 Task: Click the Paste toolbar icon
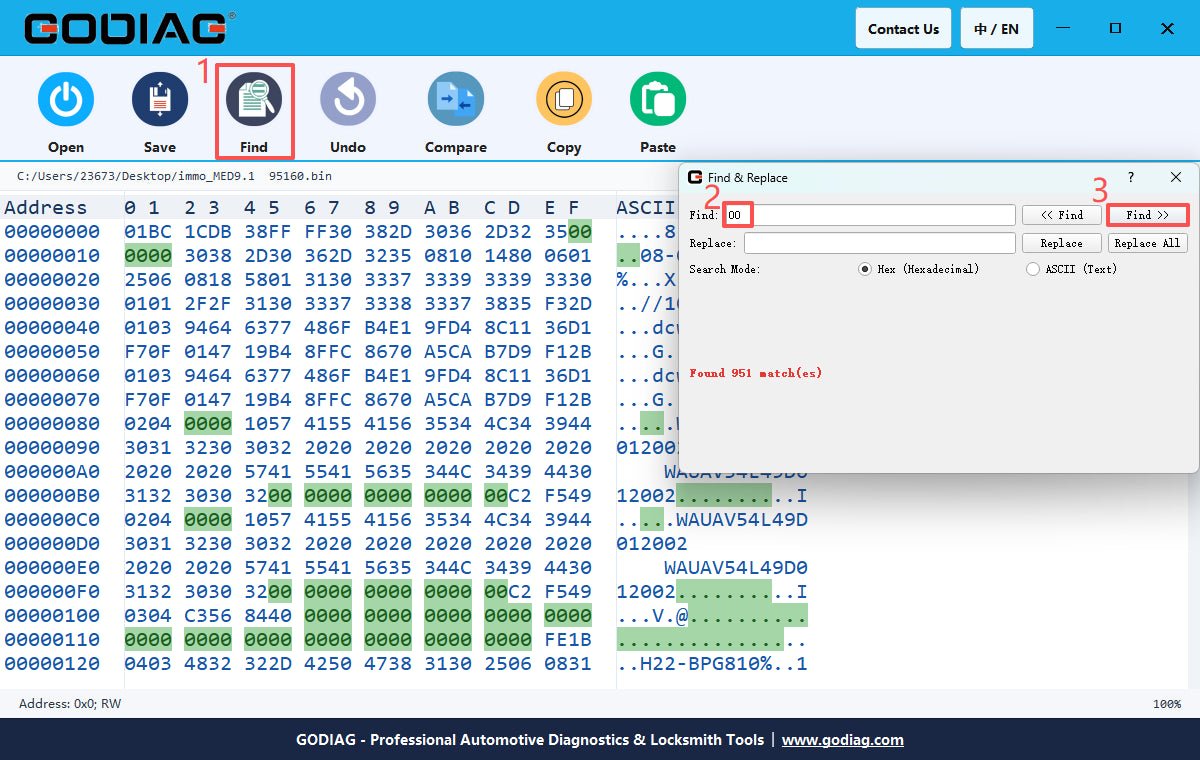[x=658, y=100]
